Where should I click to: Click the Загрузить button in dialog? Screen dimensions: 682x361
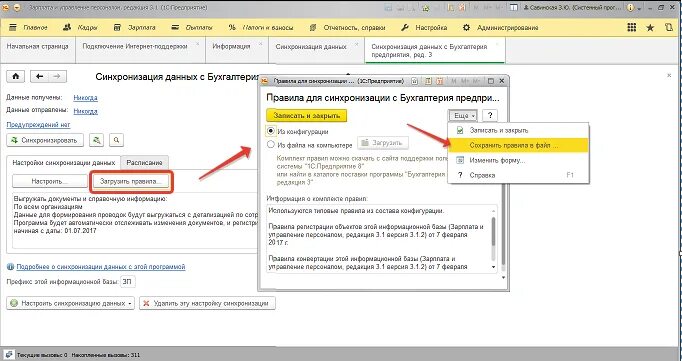pyautogui.click(x=383, y=143)
